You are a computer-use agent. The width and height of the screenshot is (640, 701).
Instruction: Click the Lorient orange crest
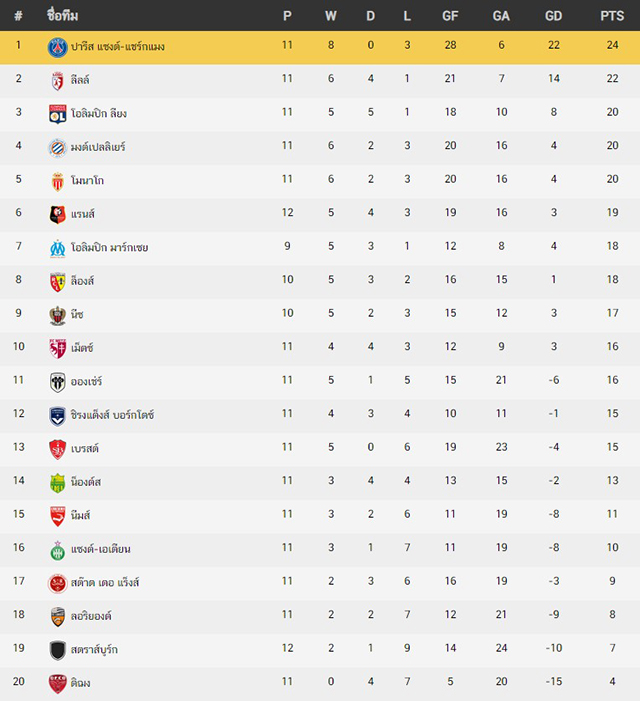pos(58,617)
